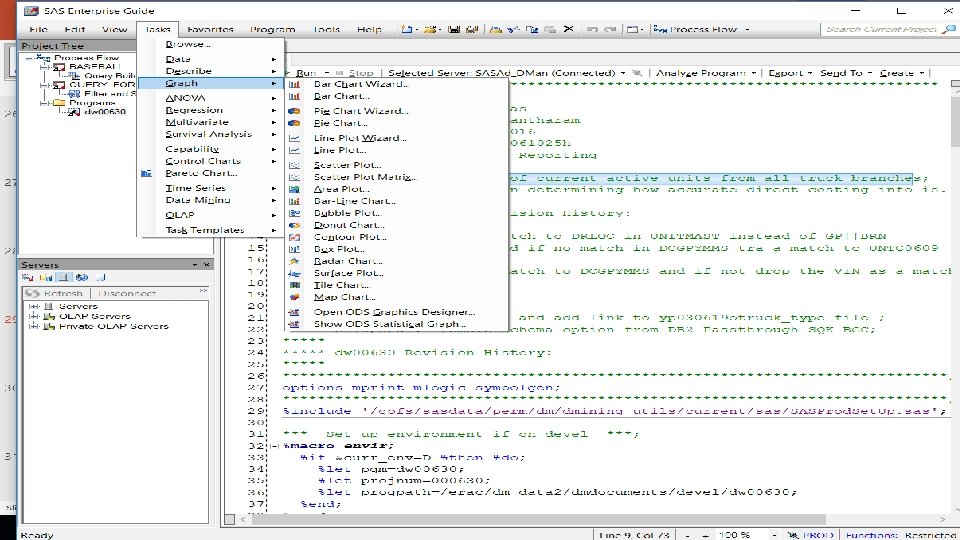Click the search magnifier icon
This screenshot has width=960, height=540.
coord(950,30)
